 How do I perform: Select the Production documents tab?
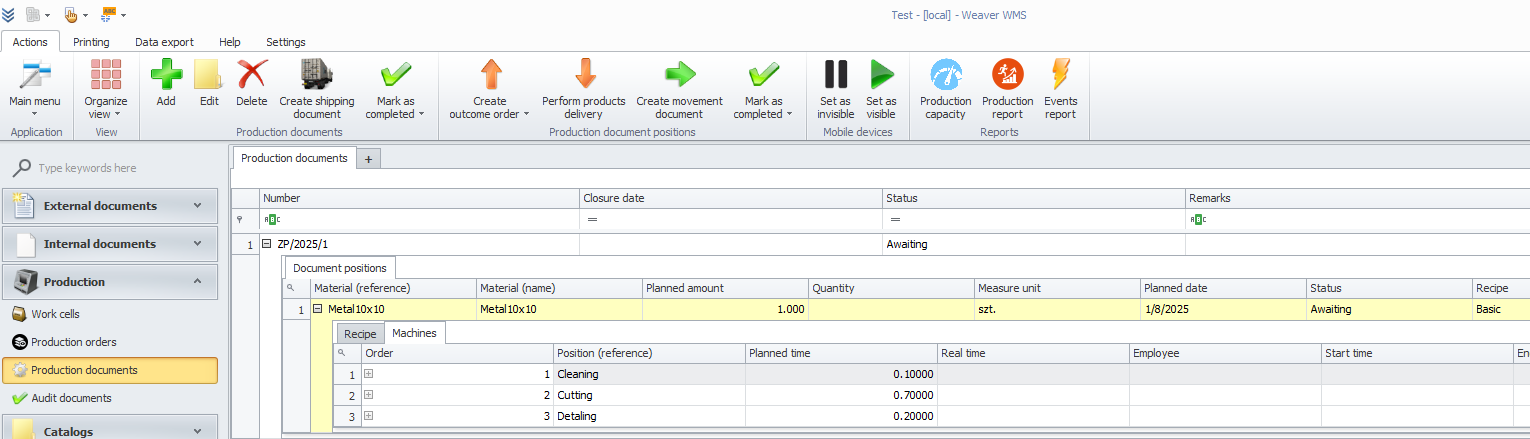[x=294, y=158]
